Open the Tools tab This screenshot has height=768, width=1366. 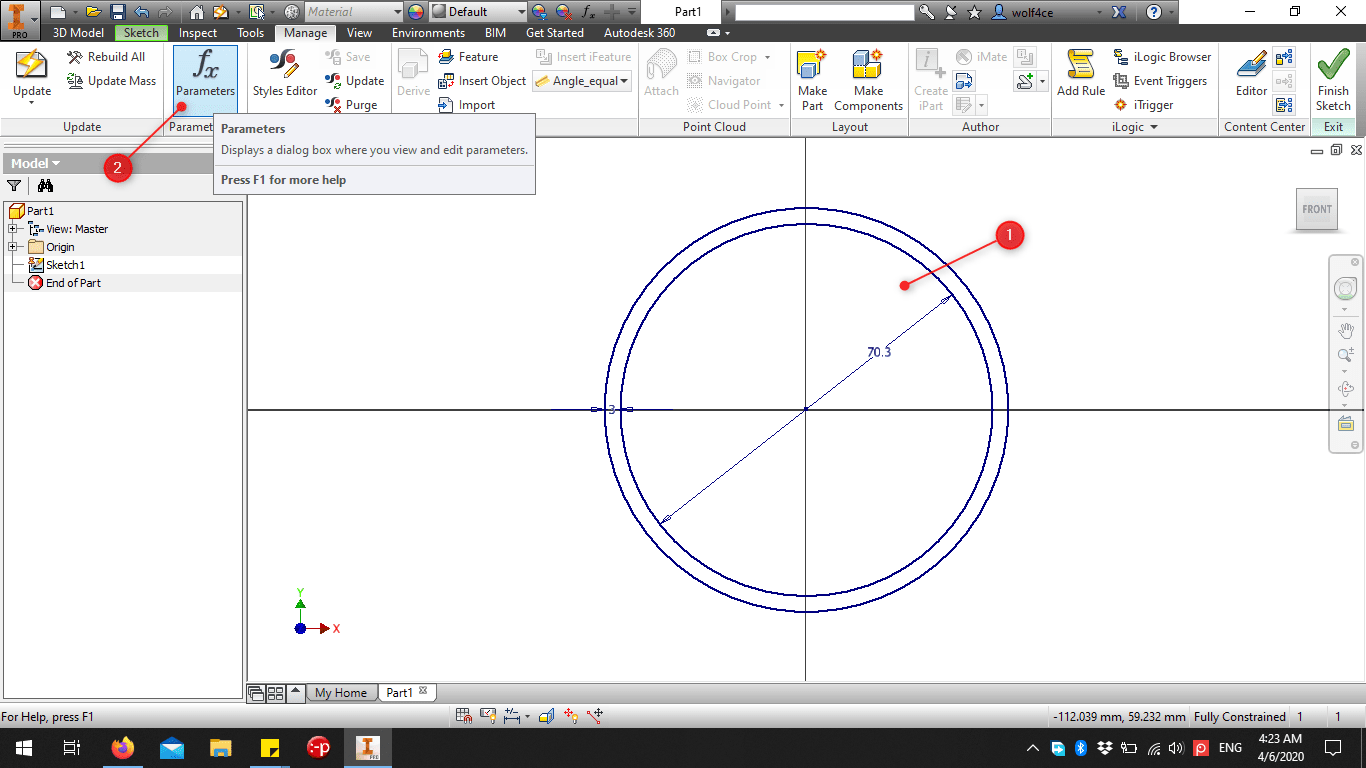pyautogui.click(x=251, y=33)
